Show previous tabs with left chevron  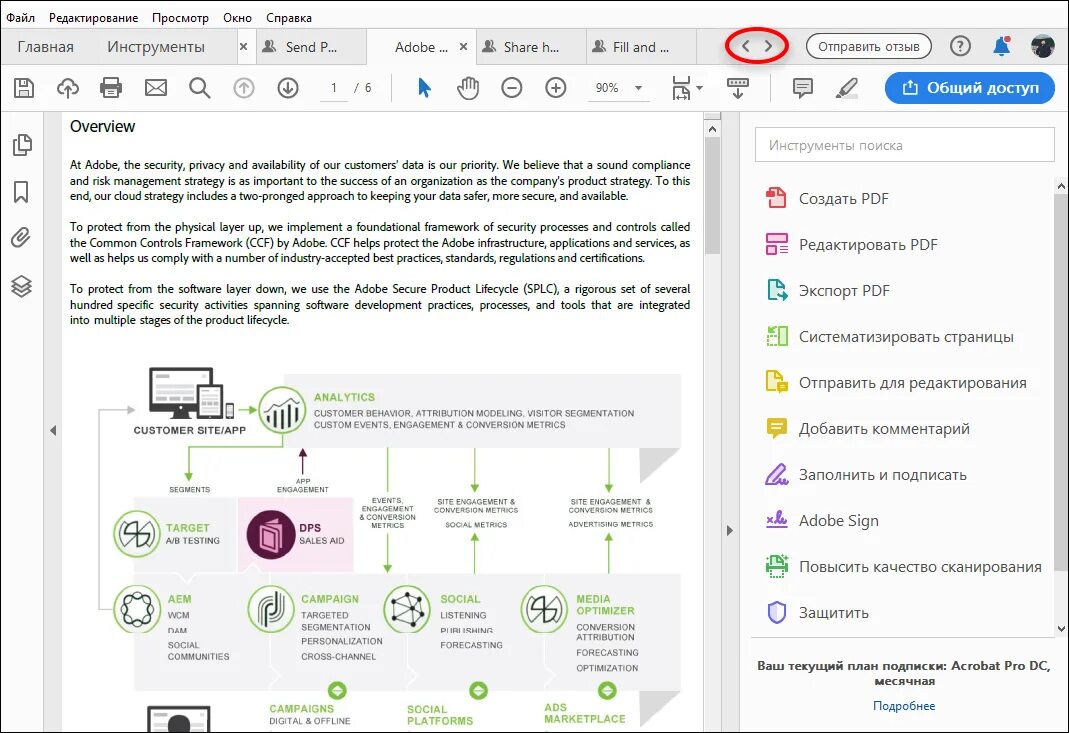tap(745, 46)
